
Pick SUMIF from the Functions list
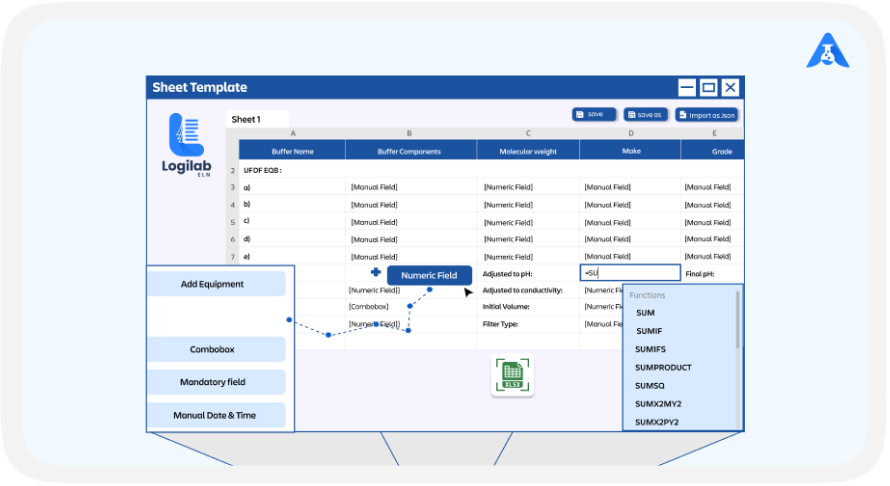point(649,331)
